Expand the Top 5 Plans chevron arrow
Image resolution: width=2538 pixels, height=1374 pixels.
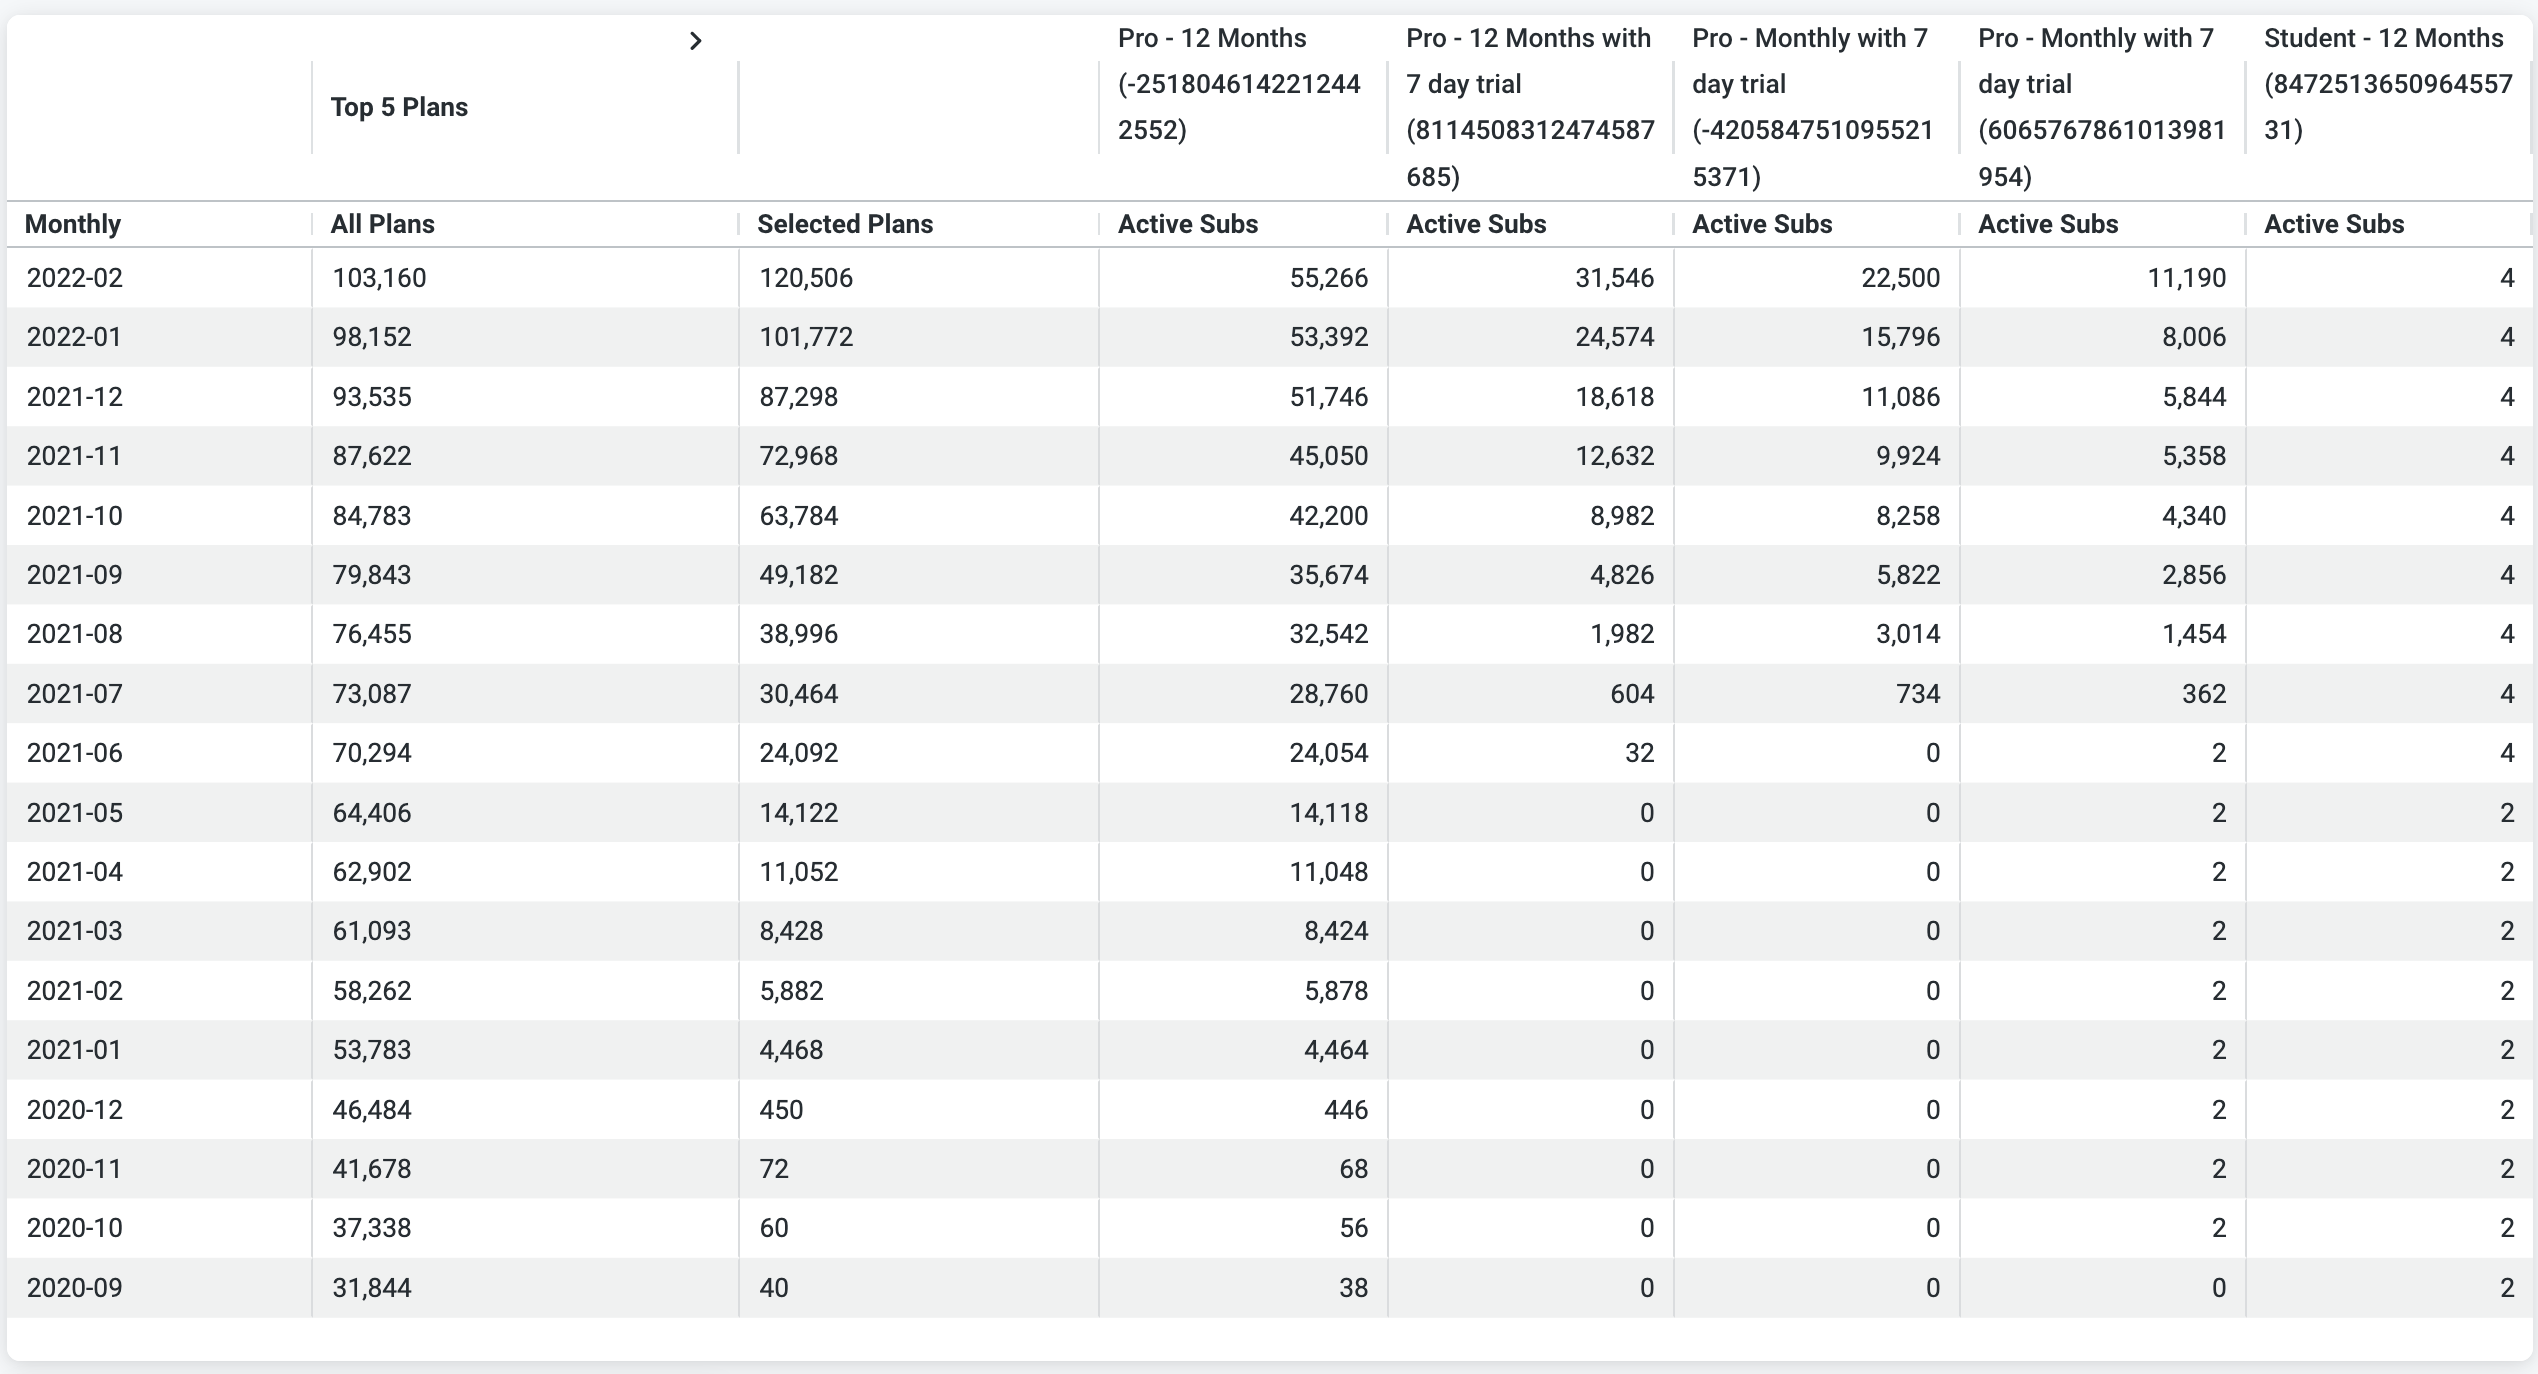[x=696, y=41]
